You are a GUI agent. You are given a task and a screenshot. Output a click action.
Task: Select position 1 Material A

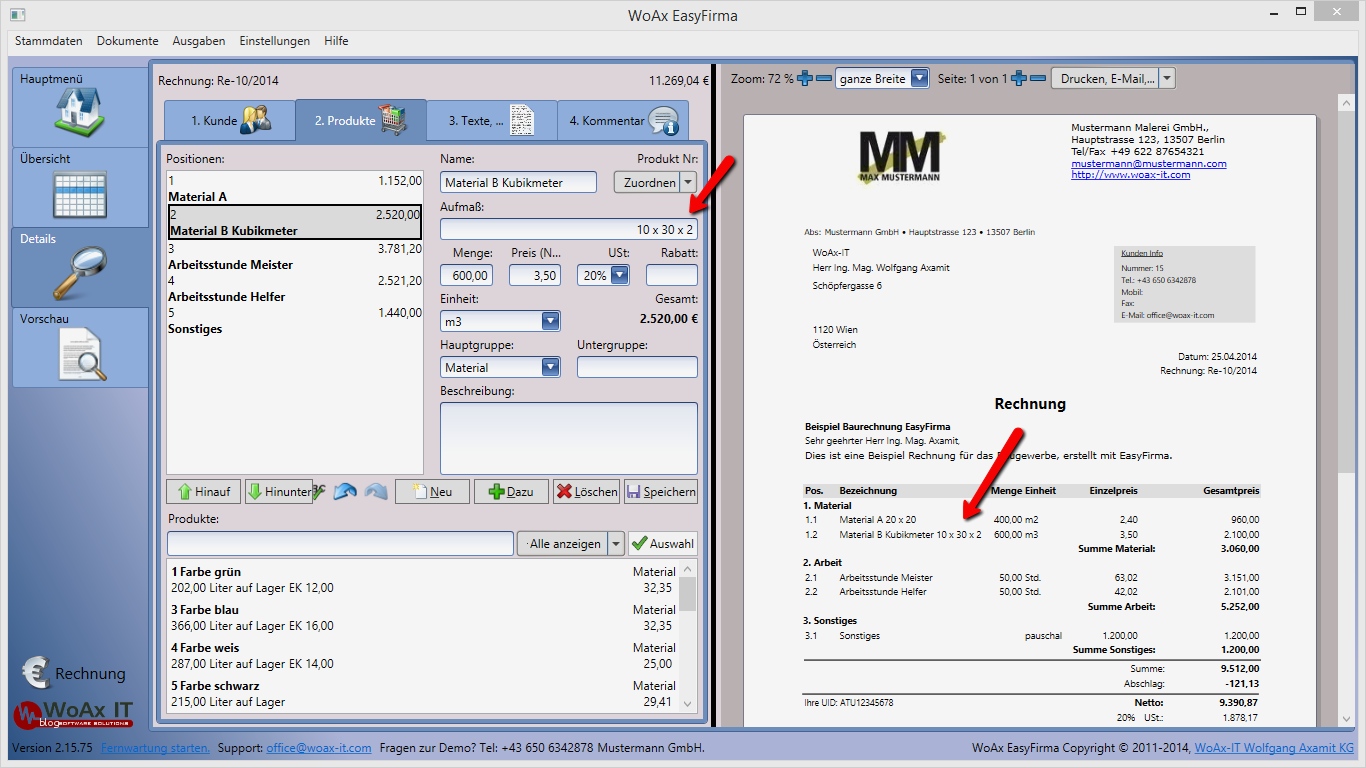[x=295, y=189]
